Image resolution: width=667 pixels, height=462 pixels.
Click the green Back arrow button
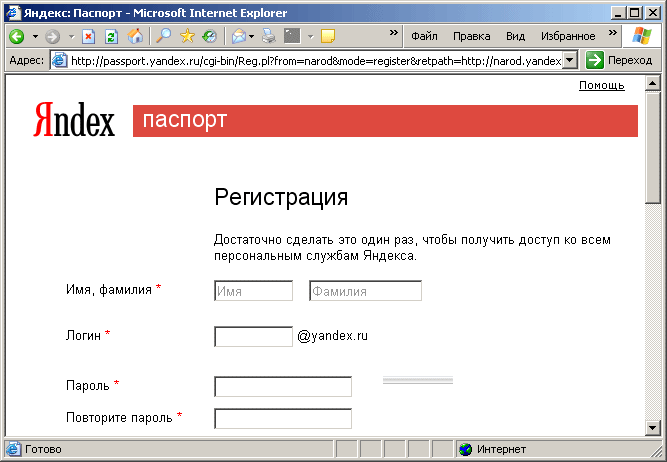(x=17, y=37)
